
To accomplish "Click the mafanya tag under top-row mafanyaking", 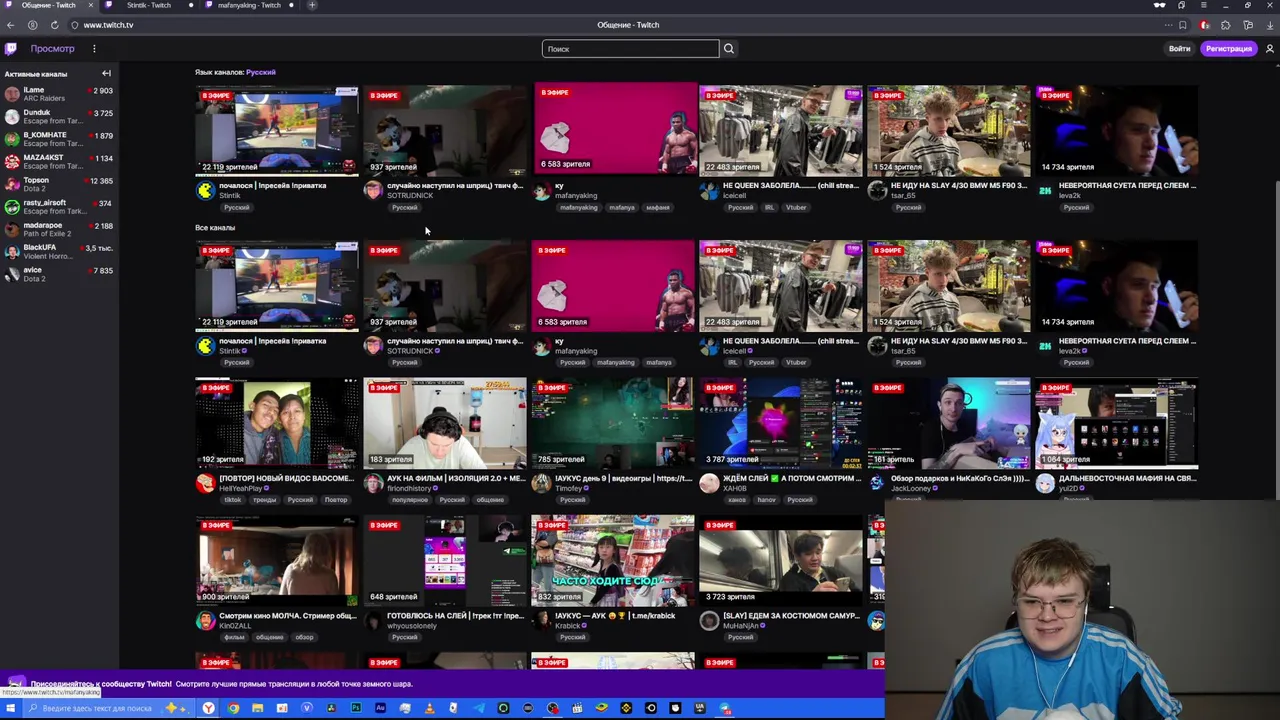I will (622, 207).
